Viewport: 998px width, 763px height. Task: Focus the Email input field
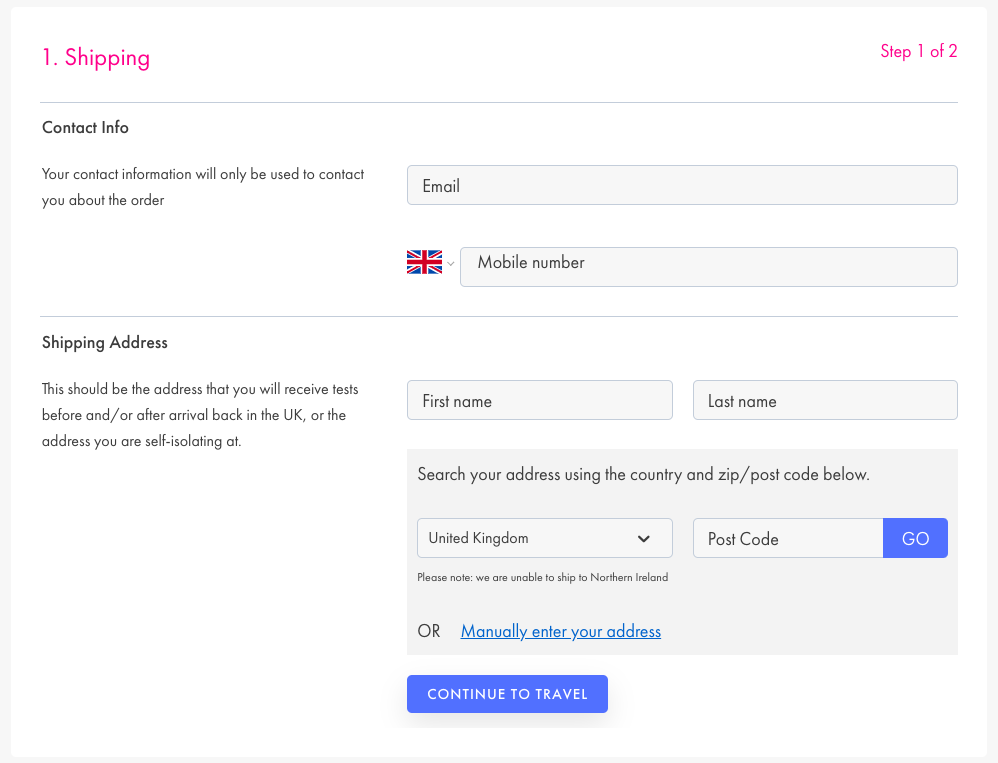[682, 186]
